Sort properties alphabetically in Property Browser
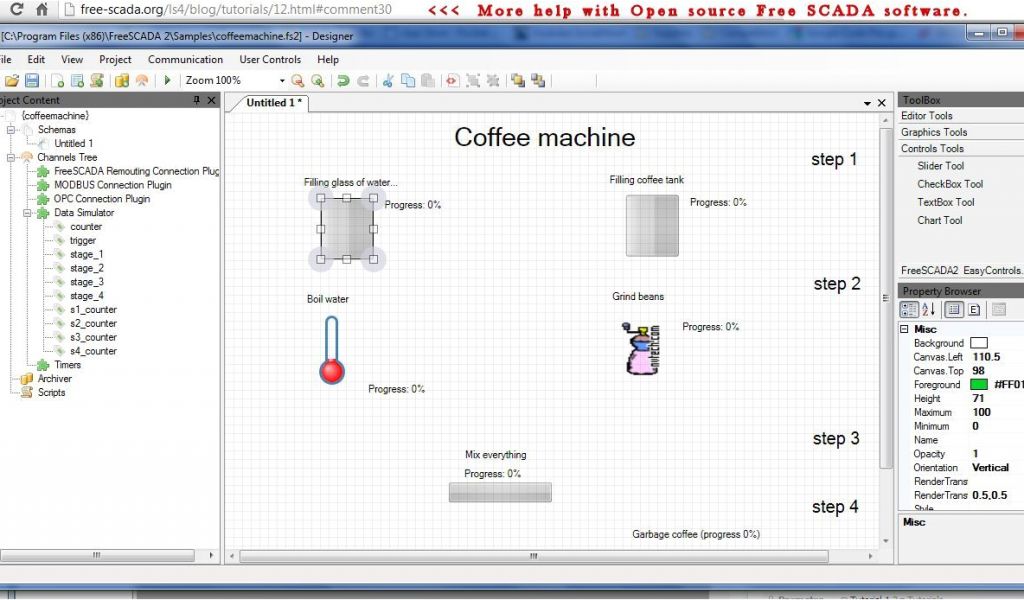This screenshot has width=1024, height=600. coord(928,310)
